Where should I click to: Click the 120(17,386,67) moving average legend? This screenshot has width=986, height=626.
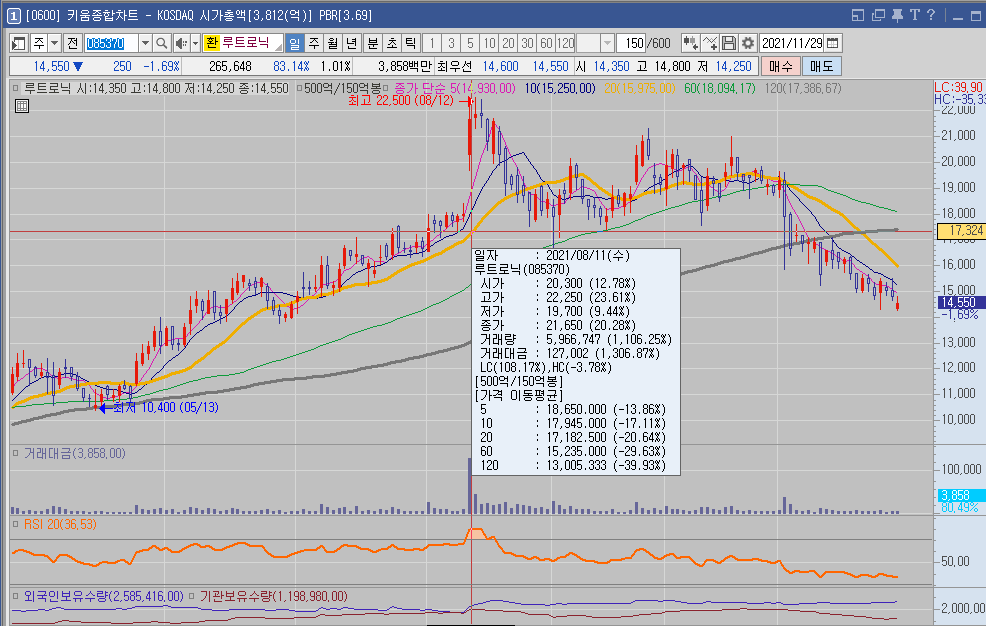tap(803, 89)
